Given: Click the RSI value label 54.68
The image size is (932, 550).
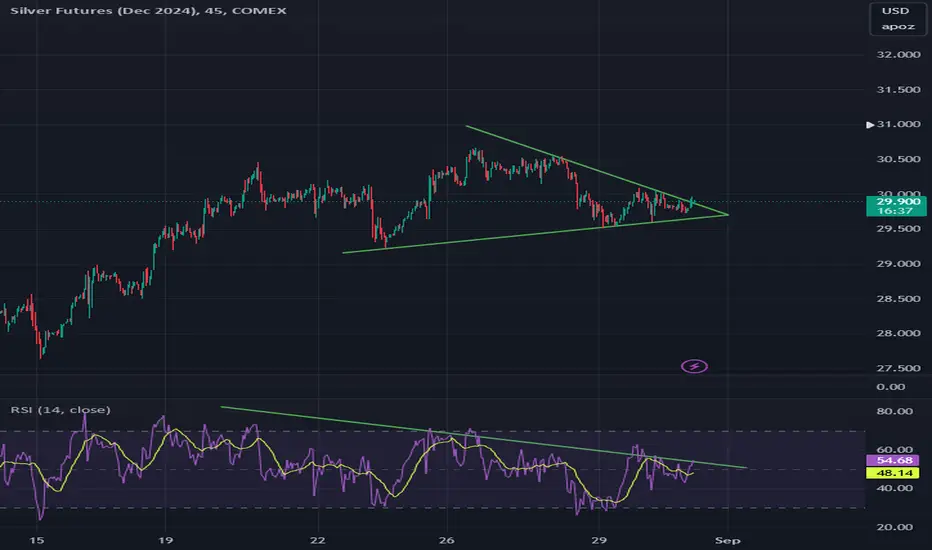Looking at the screenshot, I should pyautogui.click(x=894, y=460).
